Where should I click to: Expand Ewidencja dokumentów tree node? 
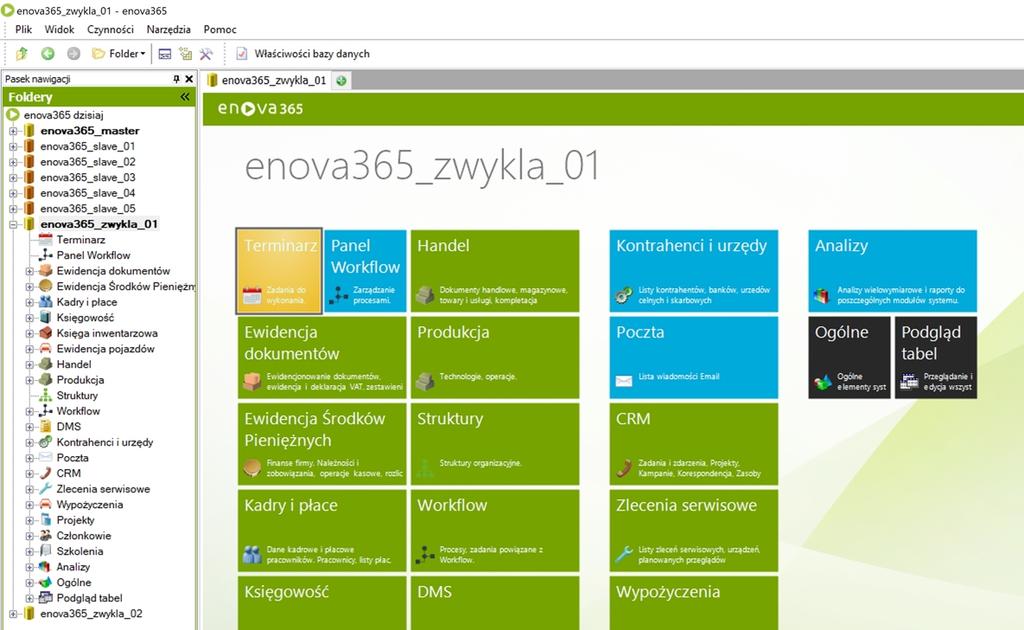(x=29, y=271)
